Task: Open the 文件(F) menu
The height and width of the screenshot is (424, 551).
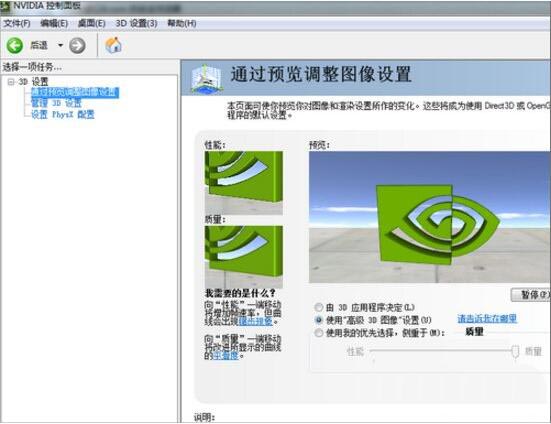Action: tap(17, 24)
